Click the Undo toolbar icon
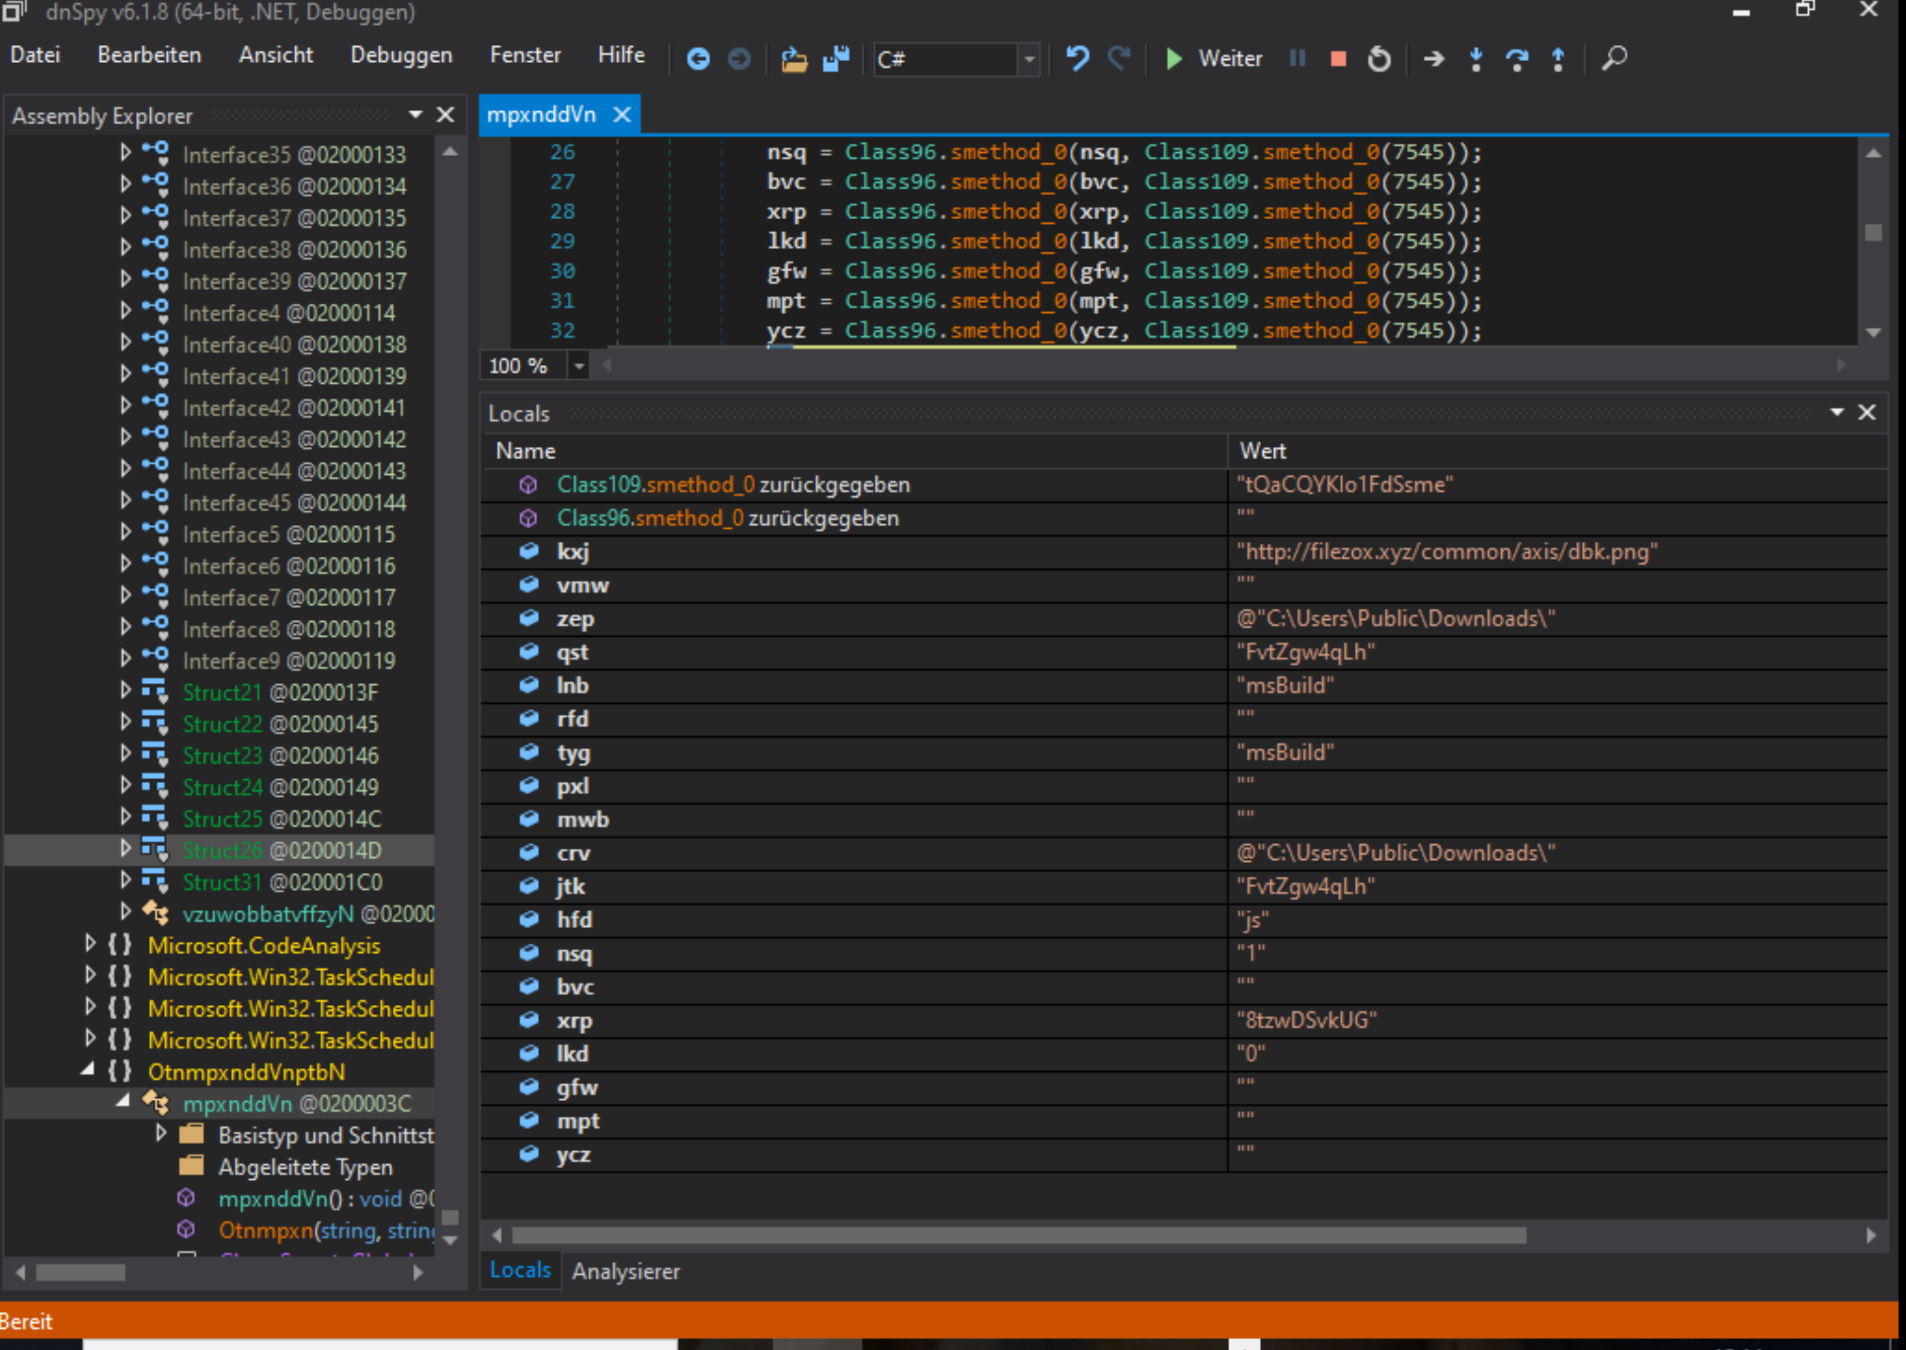Viewport: 1906px width, 1350px height. 1077,58
